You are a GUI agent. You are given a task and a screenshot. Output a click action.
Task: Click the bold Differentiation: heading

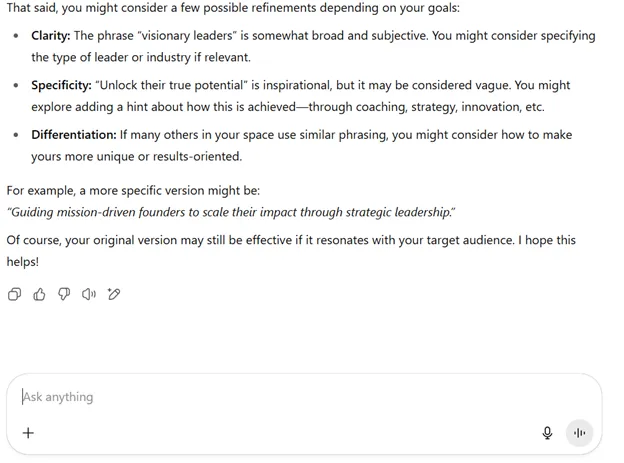[74, 135]
